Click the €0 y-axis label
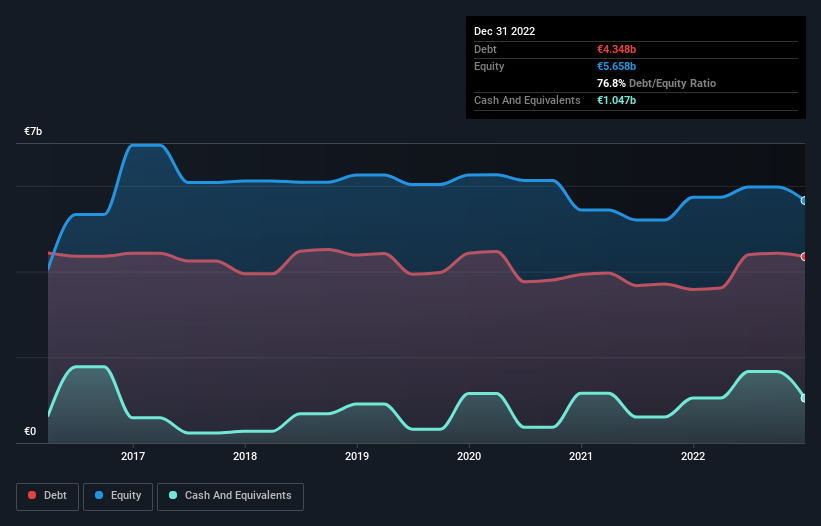This screenshot has height=526, width=821. tap(30, 431)
